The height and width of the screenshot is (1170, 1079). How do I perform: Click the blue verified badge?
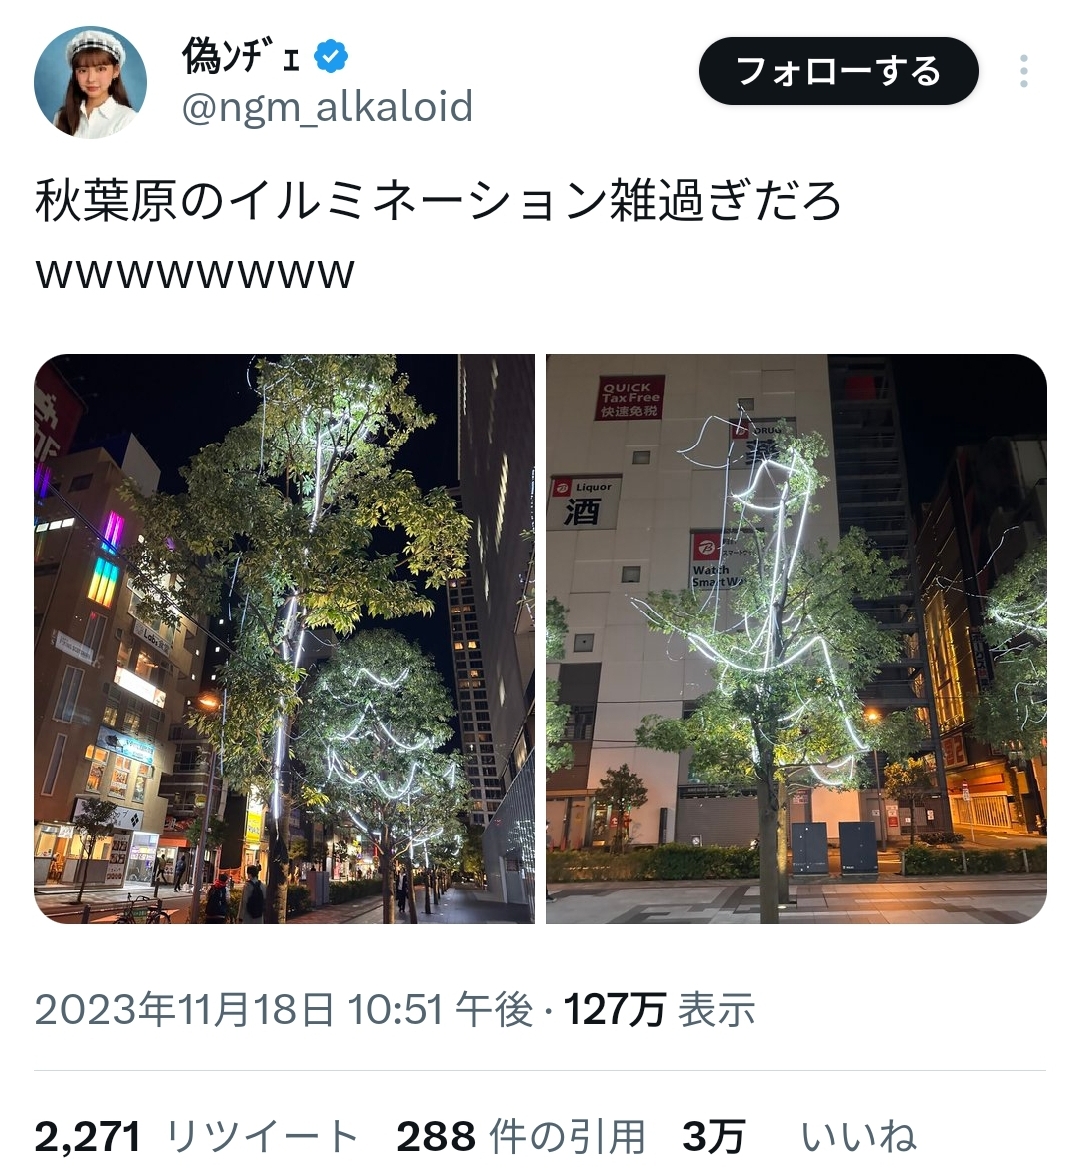(331, 57)
